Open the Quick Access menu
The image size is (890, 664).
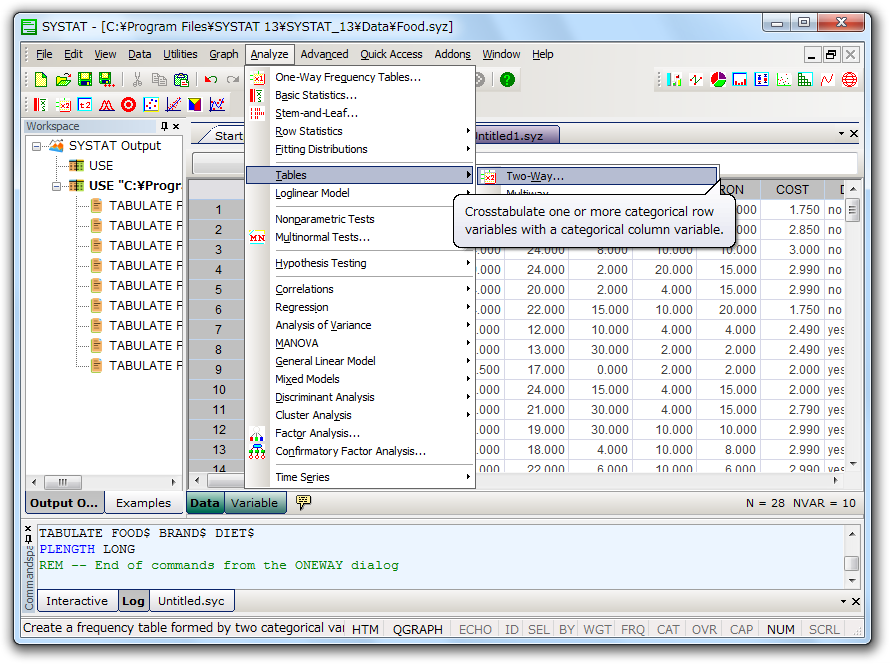click(x=391, y=54)
